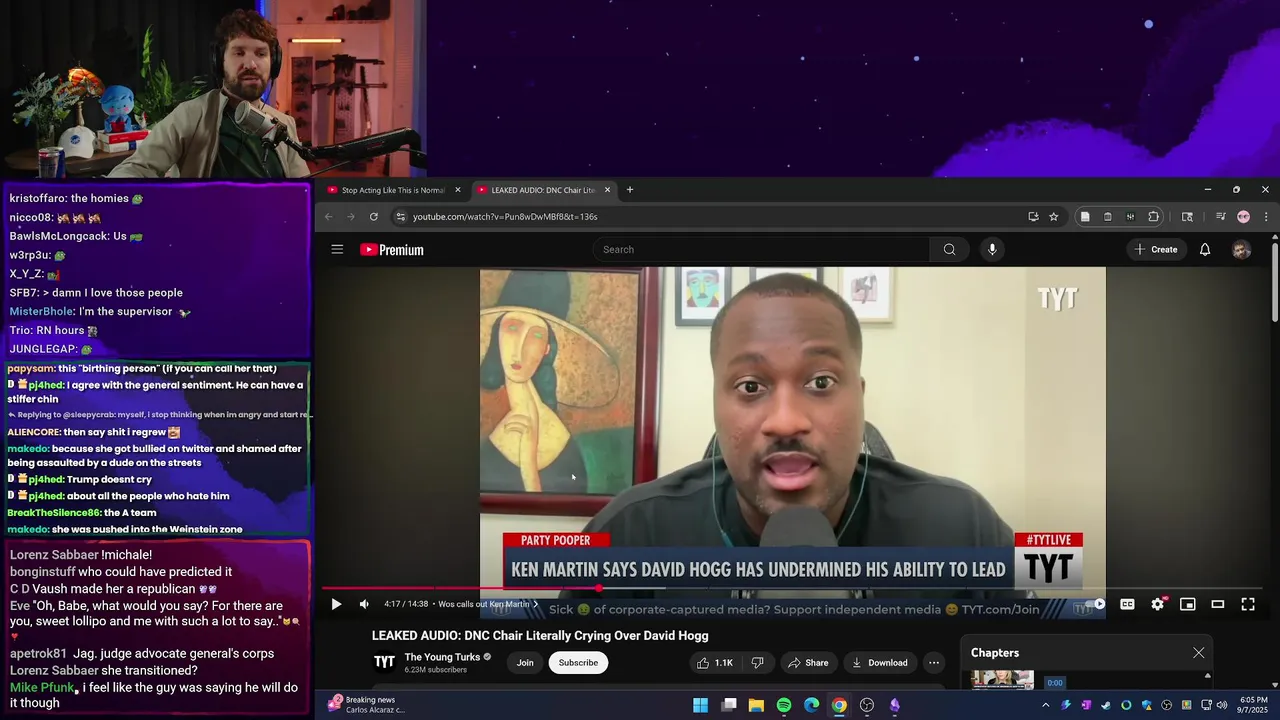
Task: Toggle closed captions (CC)
Action: tap(1127, 604)
